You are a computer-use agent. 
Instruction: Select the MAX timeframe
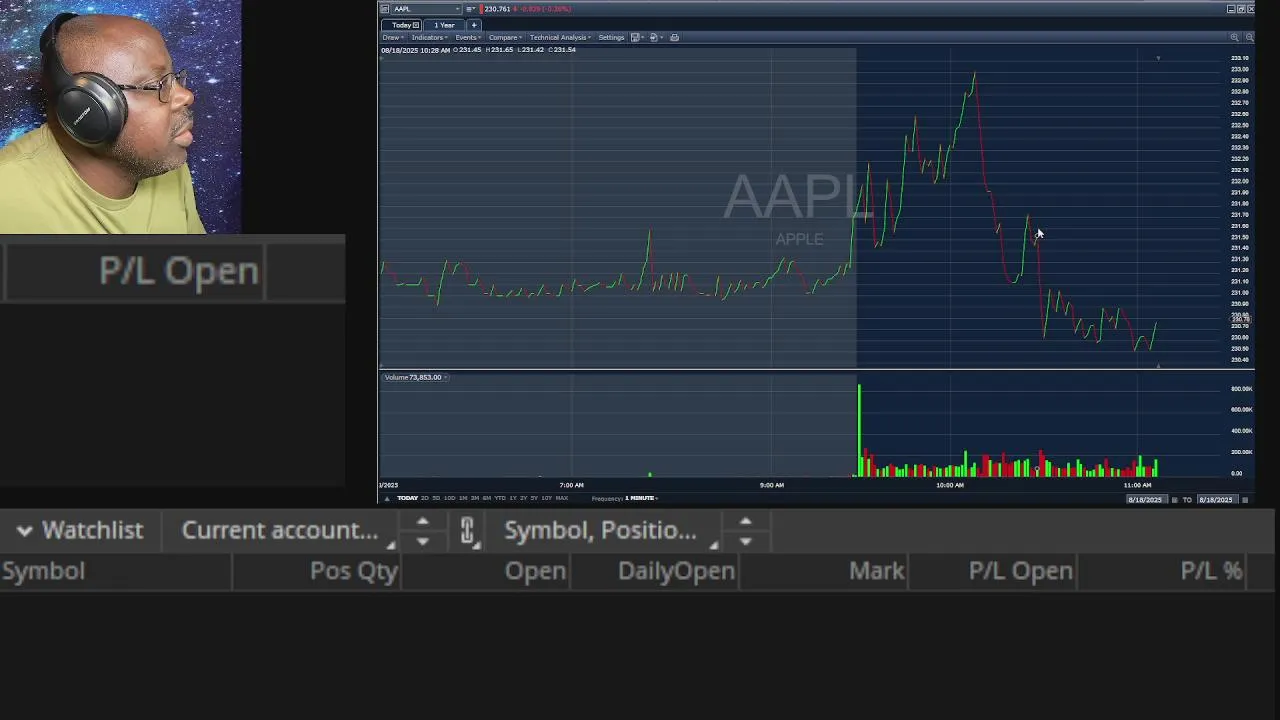[x=562, y=498]
